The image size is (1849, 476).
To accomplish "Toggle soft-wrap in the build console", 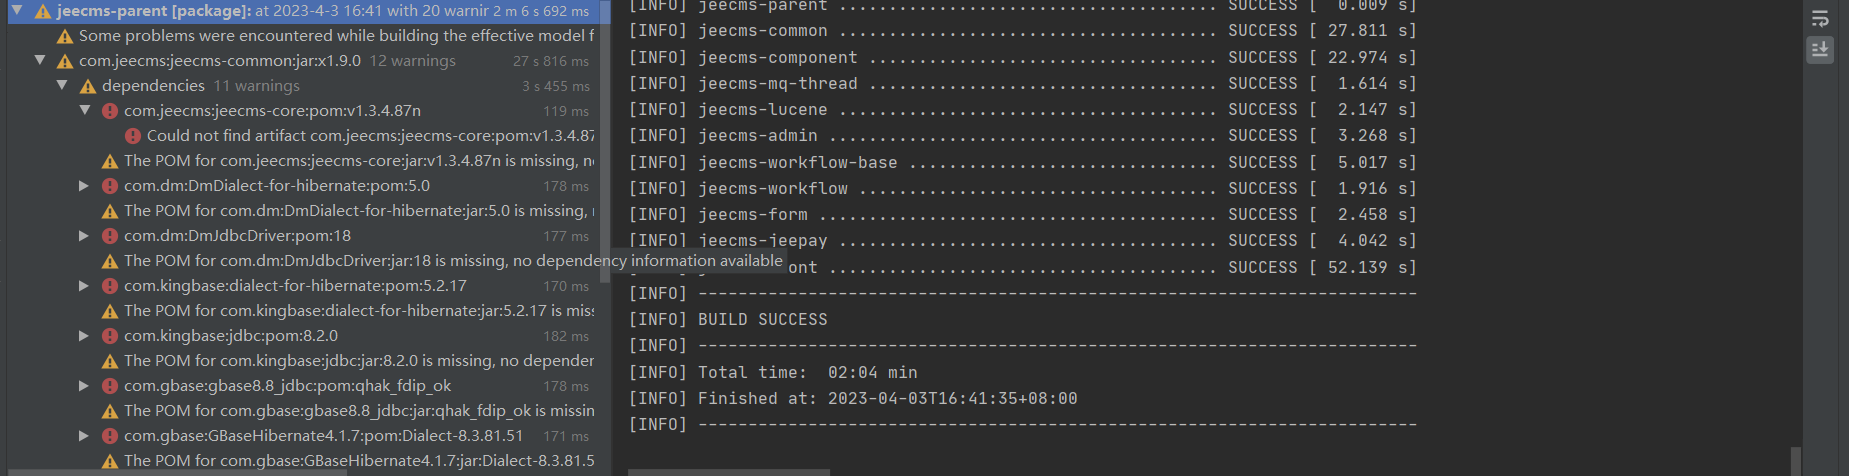I will [x=1820, y=19].
